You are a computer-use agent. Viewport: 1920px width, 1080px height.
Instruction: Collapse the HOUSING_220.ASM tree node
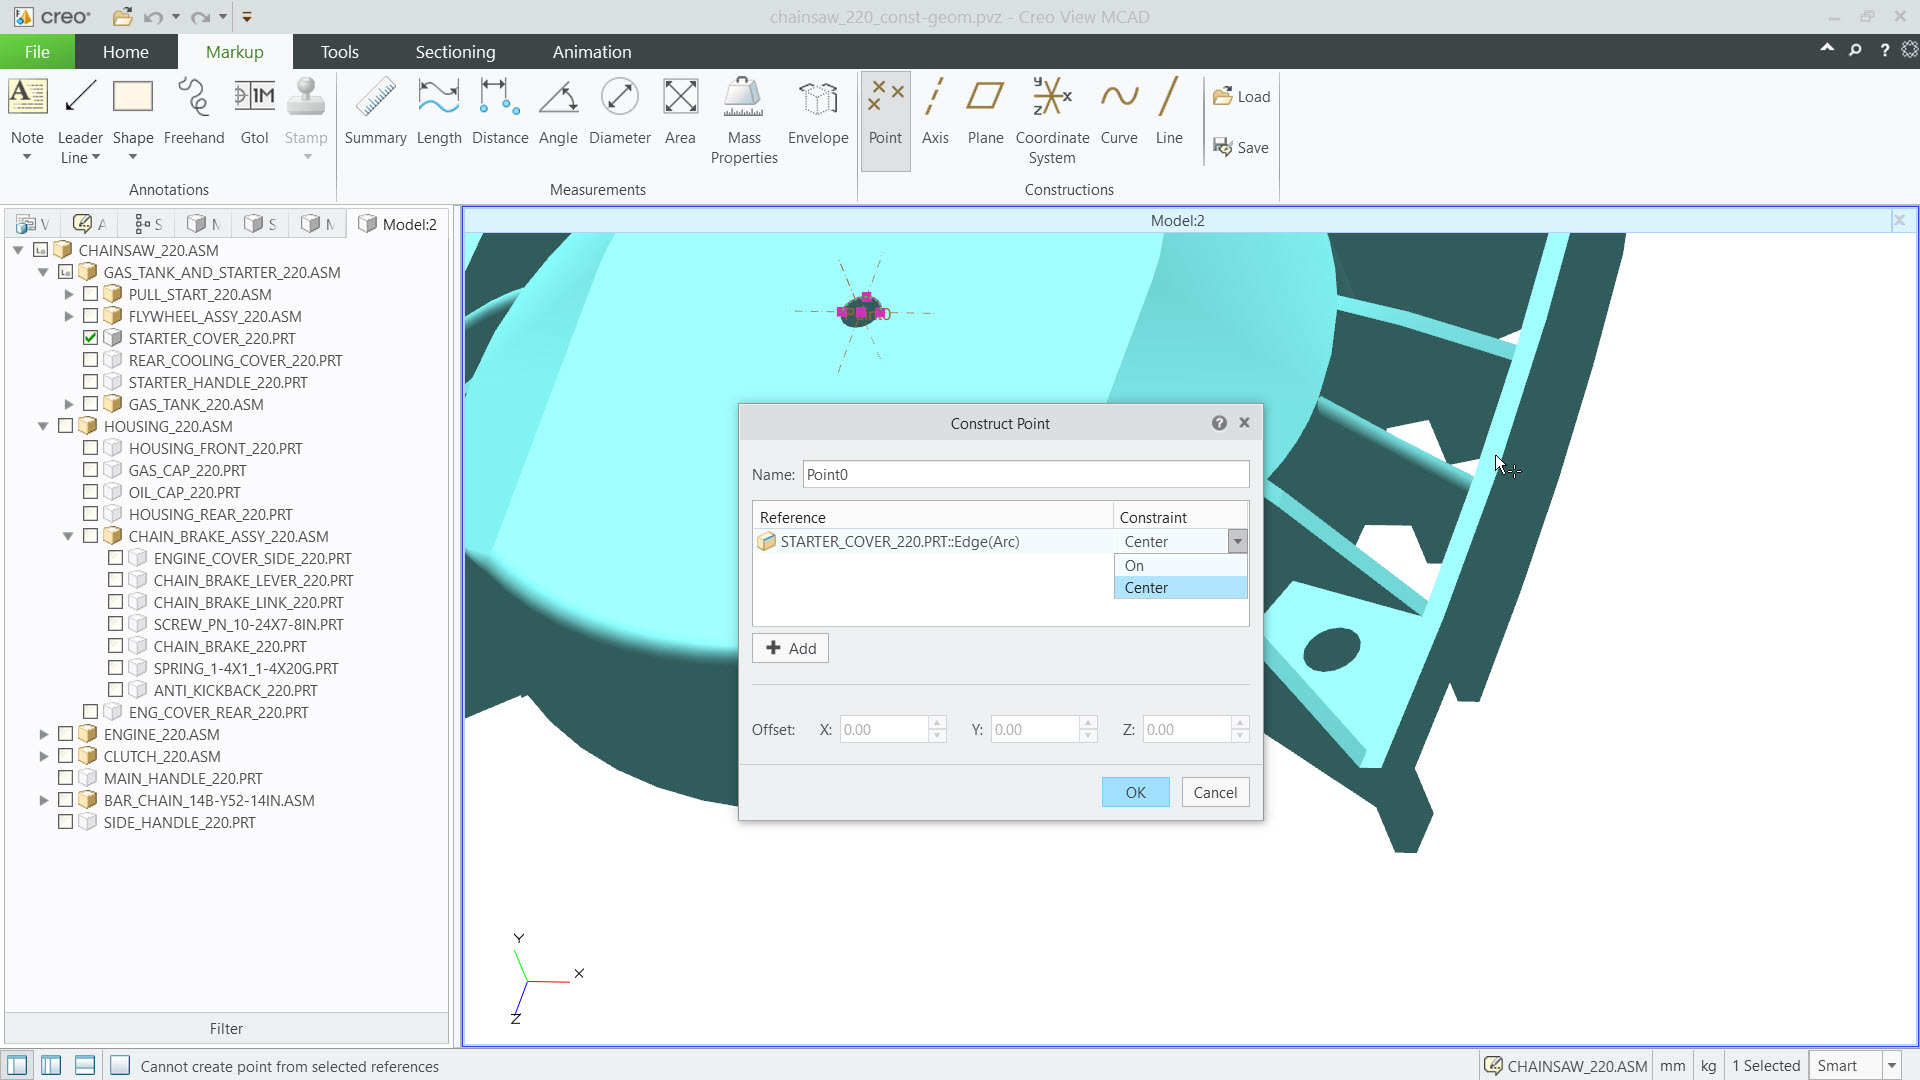[44, 426]
